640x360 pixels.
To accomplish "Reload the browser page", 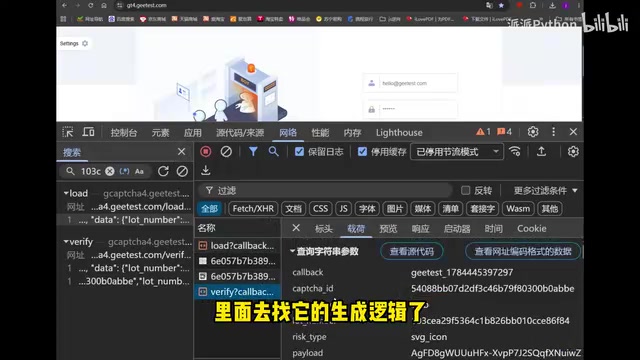I will pyautogui.click(x=91, y=5).
